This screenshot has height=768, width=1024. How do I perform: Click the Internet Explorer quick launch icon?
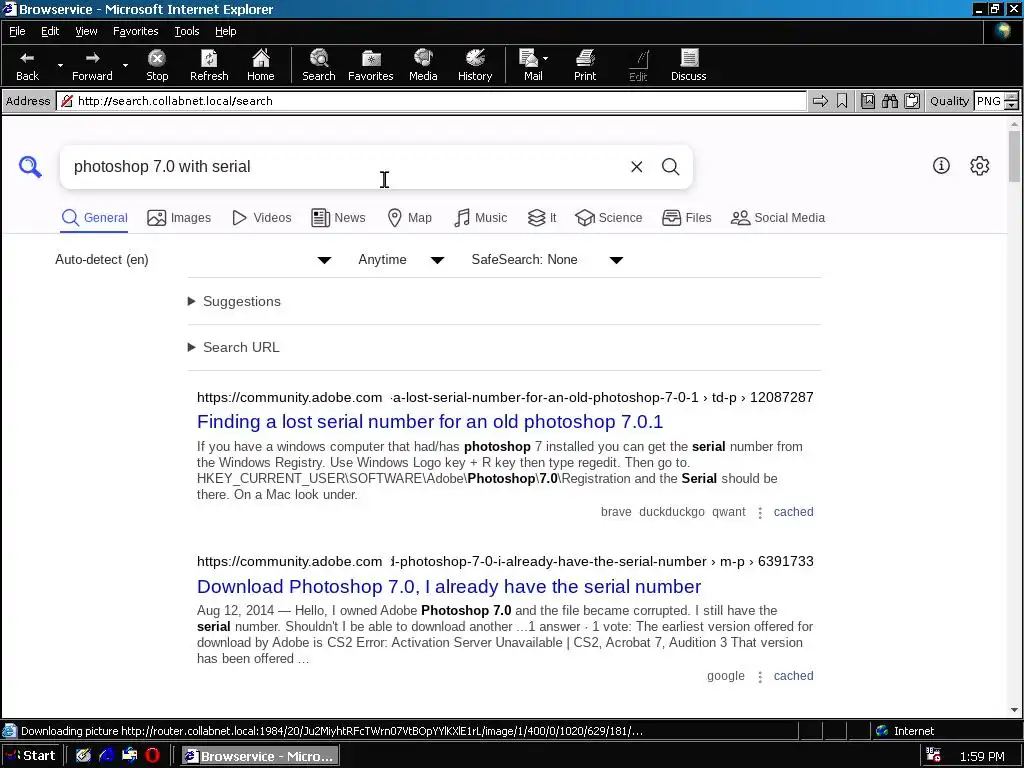(x=106, y=756)
